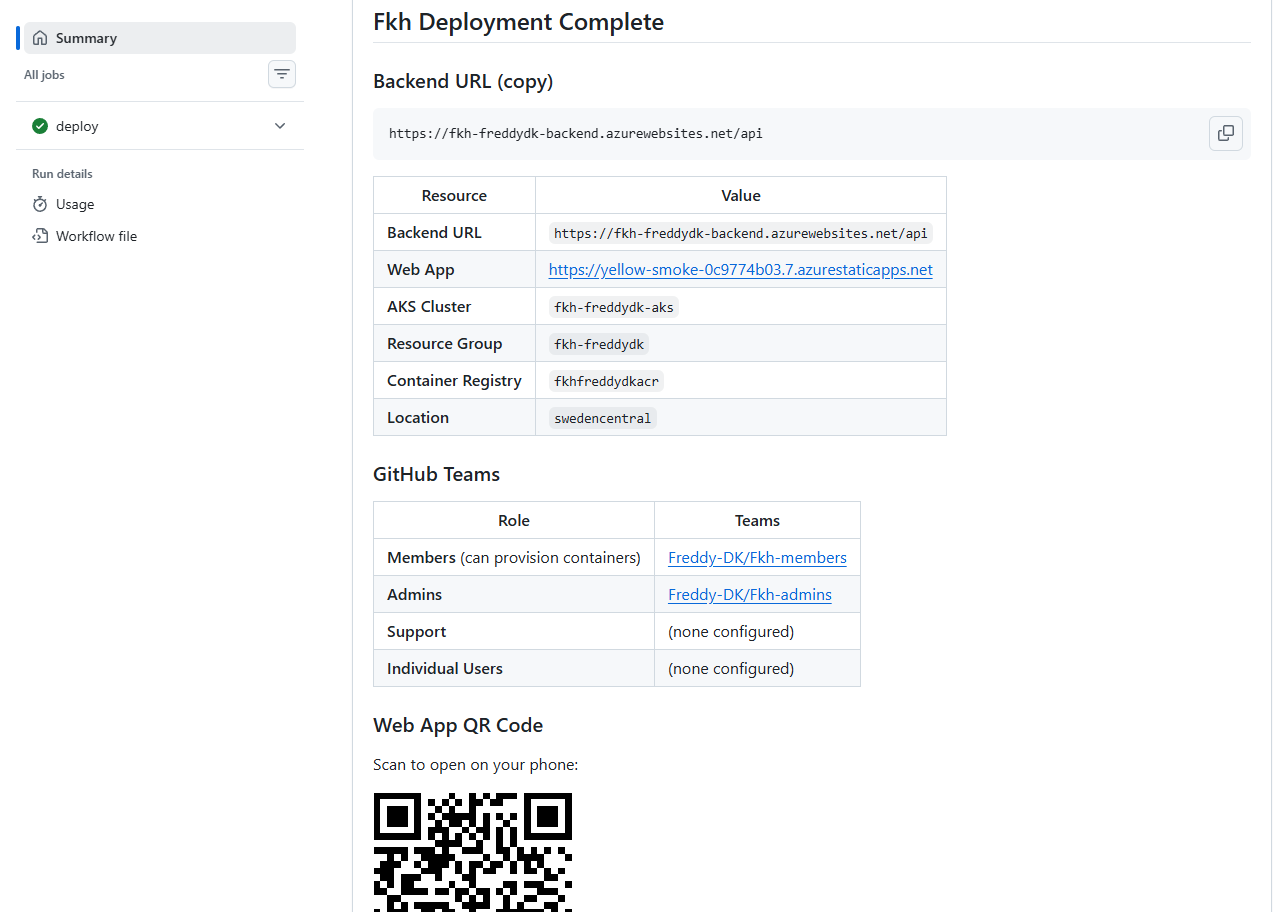Click the swedencentral location value

pos(602,418)
